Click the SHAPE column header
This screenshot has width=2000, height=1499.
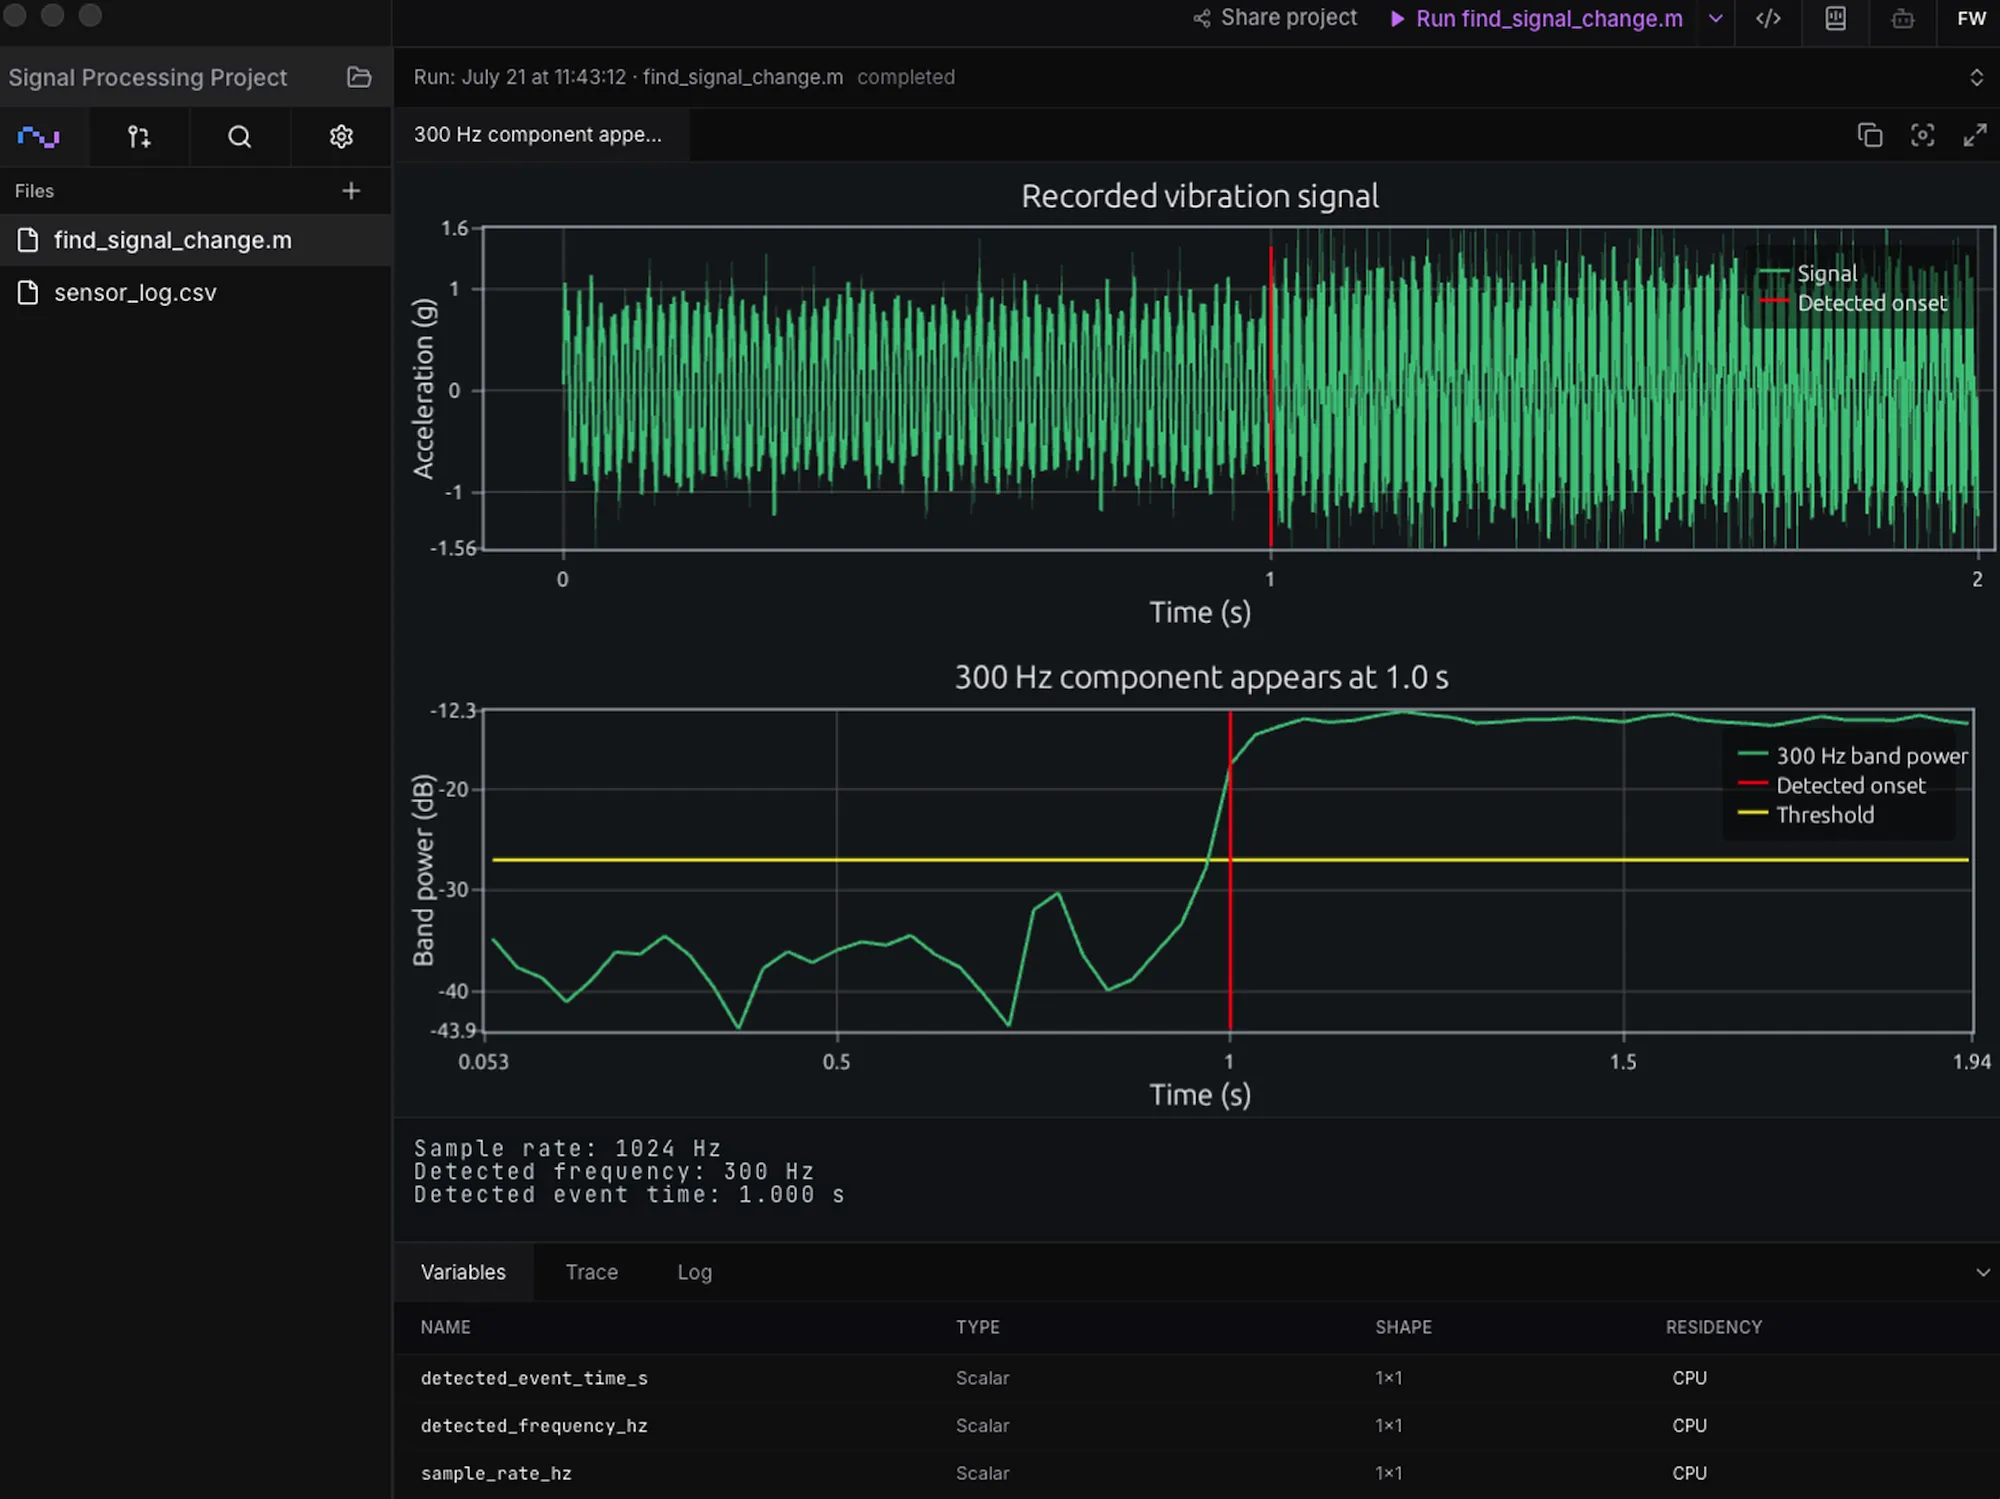(1403, 1327)
